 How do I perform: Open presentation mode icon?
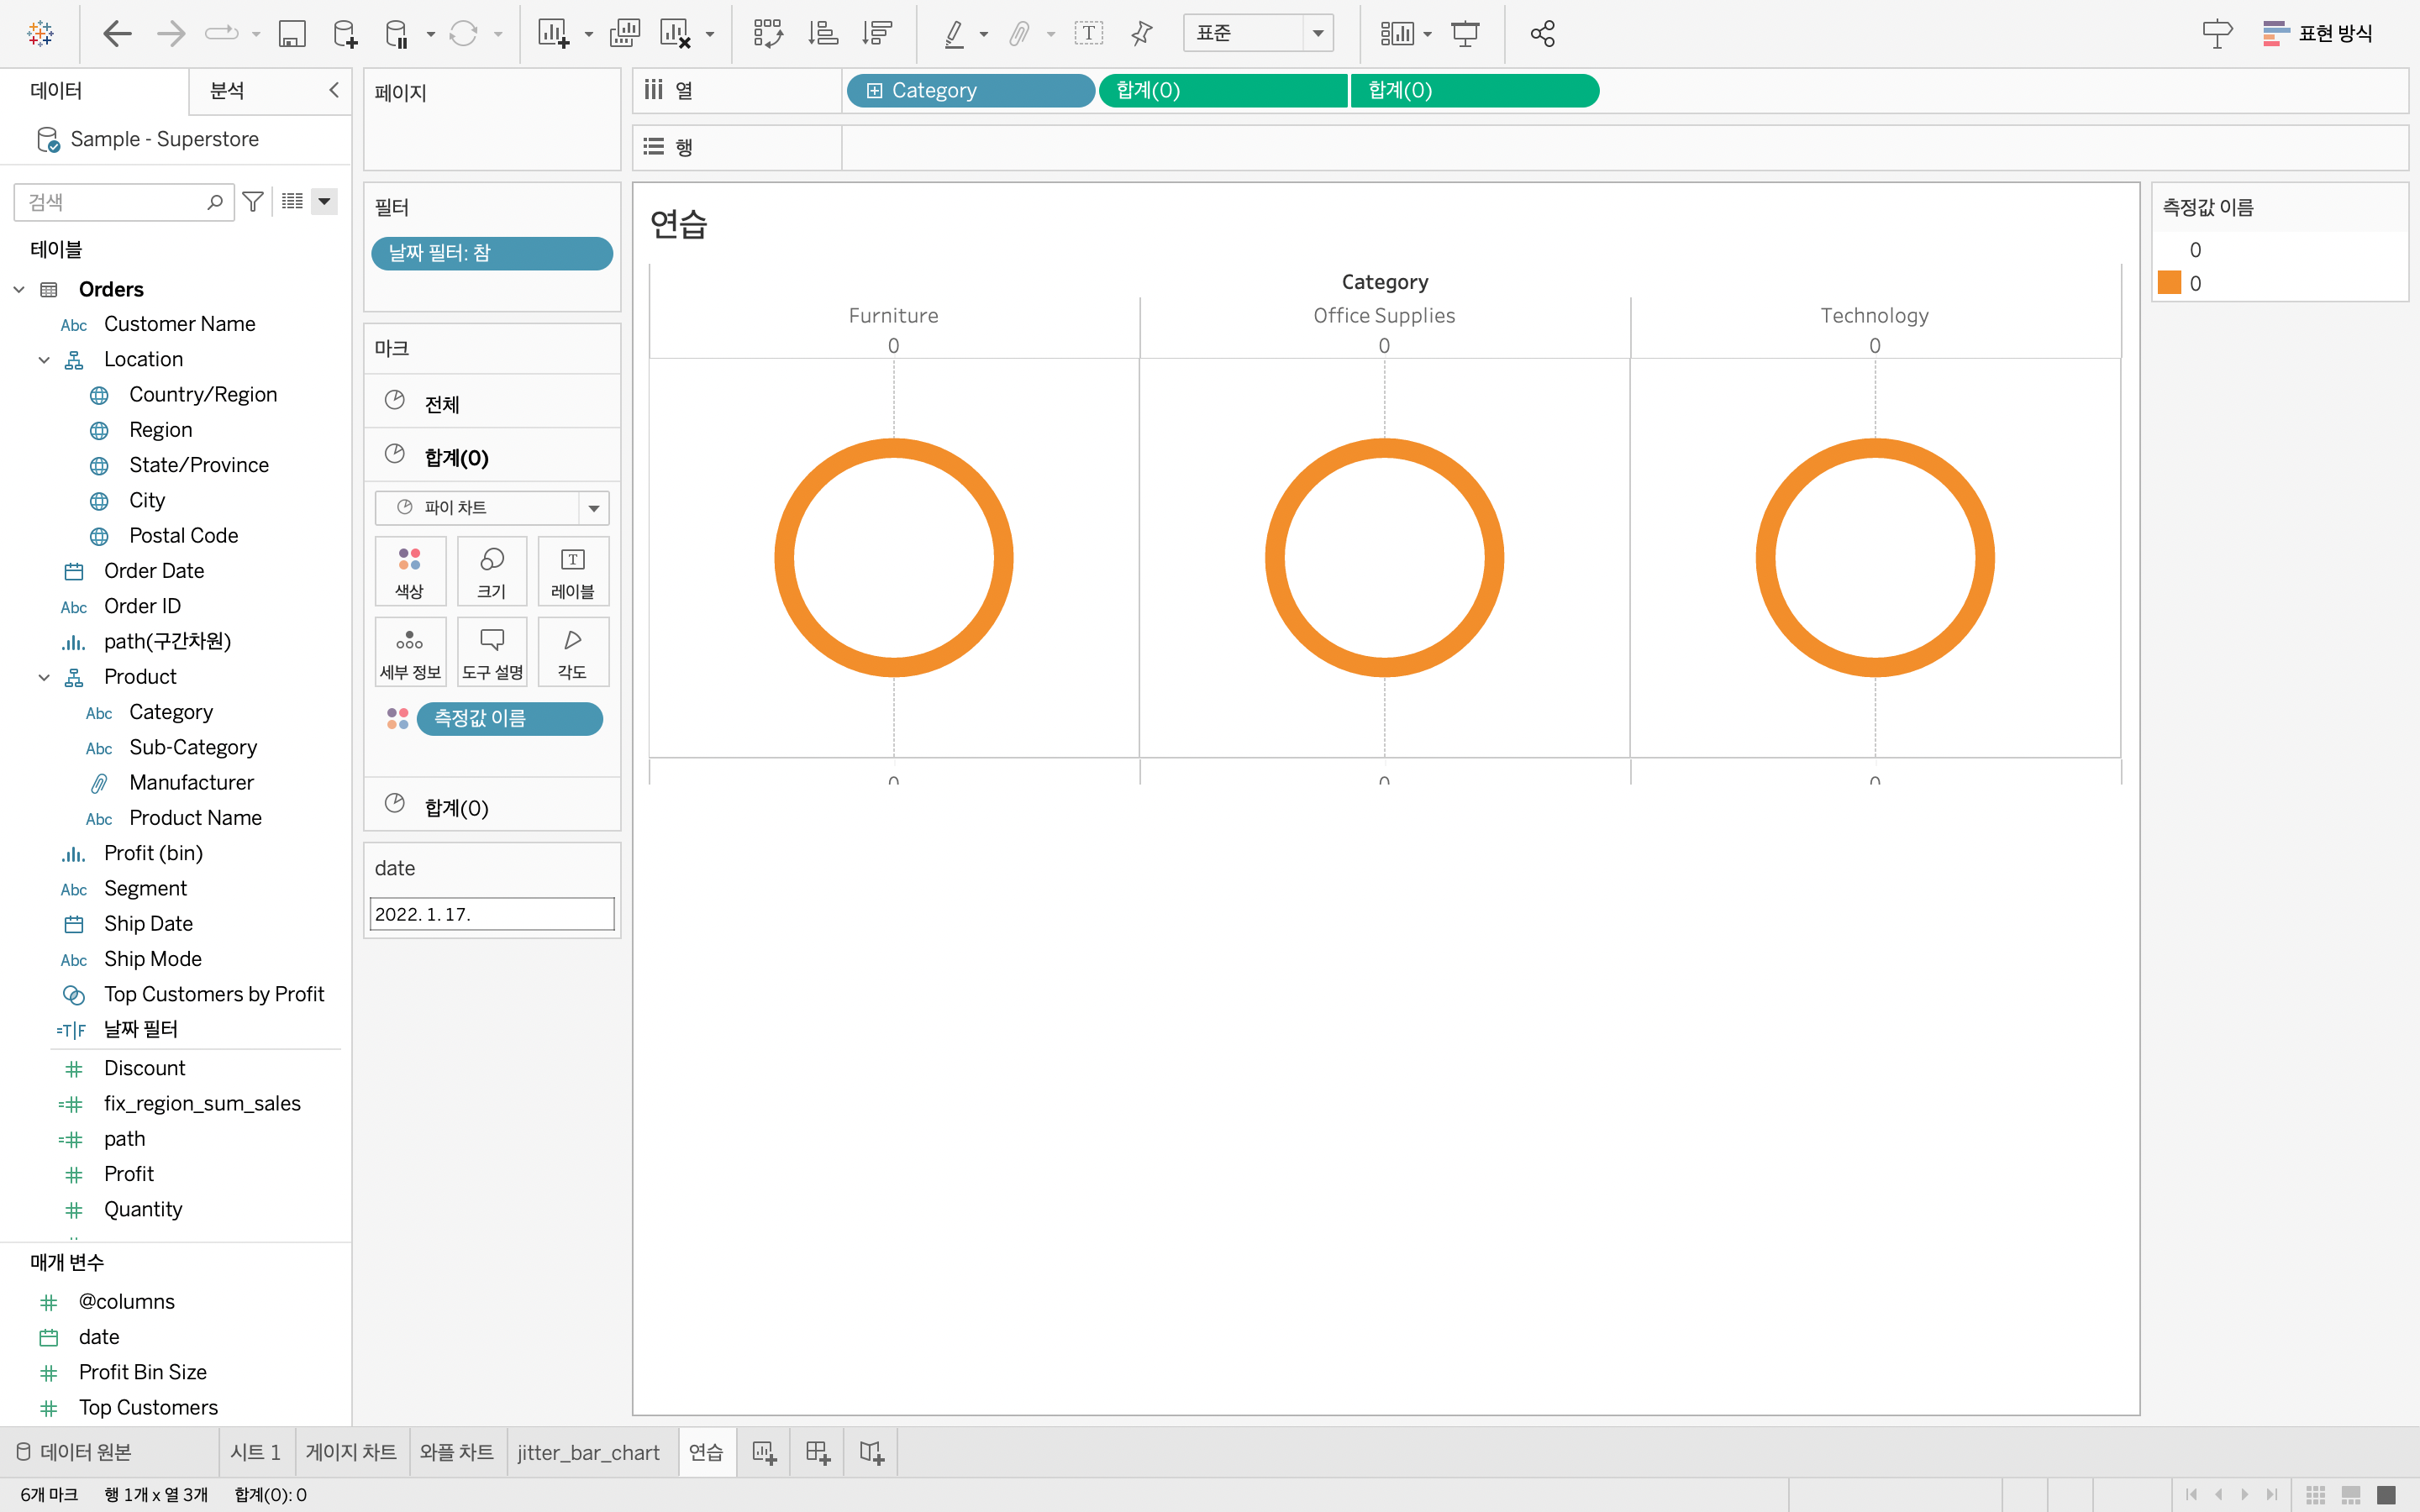[x=1465, y=34]
